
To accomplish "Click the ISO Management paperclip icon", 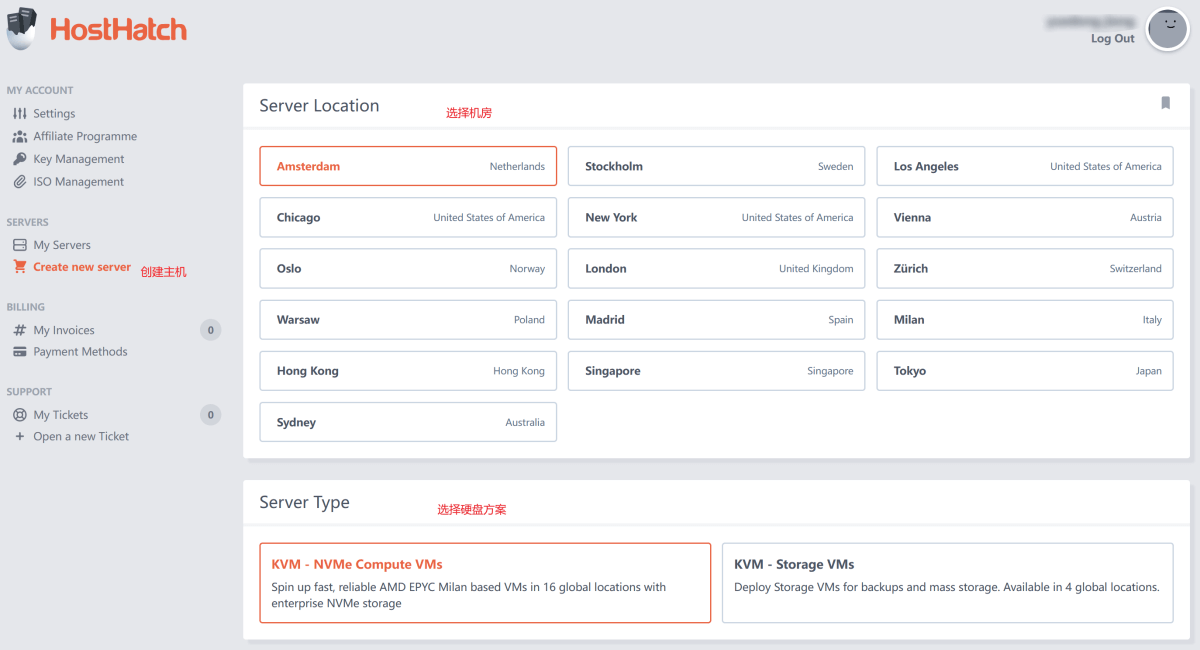I will tap(20, 182).
